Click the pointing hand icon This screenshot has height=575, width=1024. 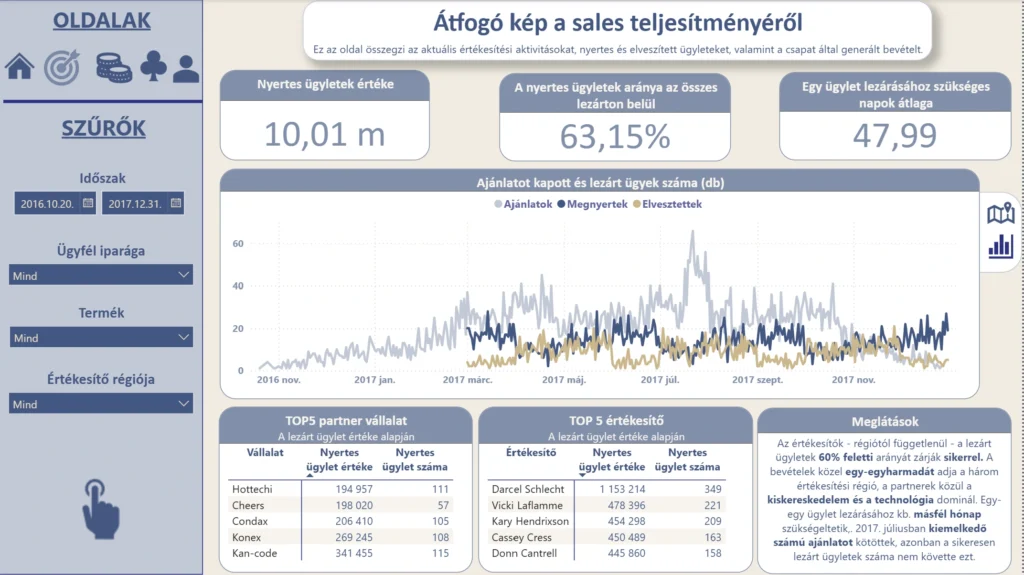point(99,508)
